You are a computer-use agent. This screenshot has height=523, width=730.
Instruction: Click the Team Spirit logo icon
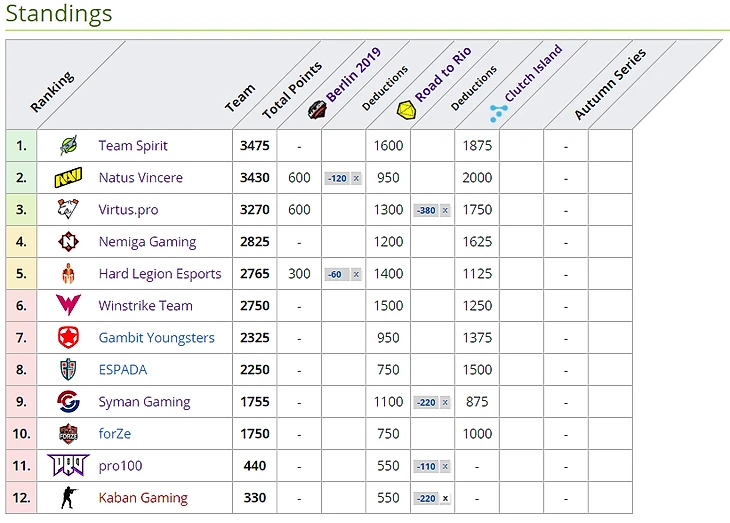(x=68, y=146)
